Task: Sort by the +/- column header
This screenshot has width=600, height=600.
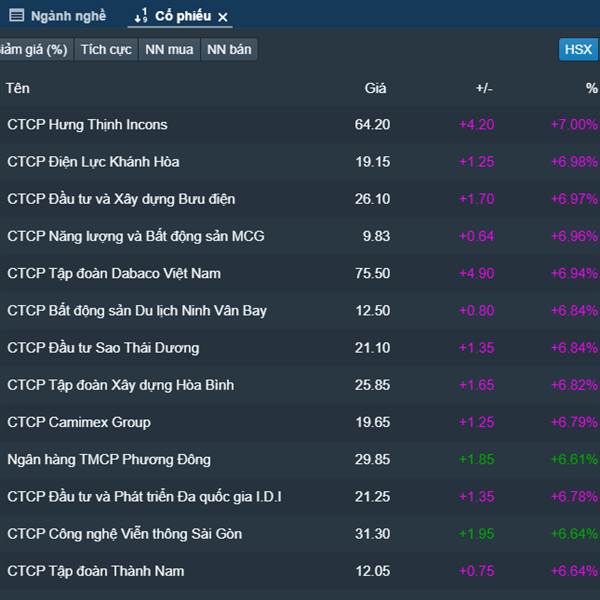Action: [484, 88]
